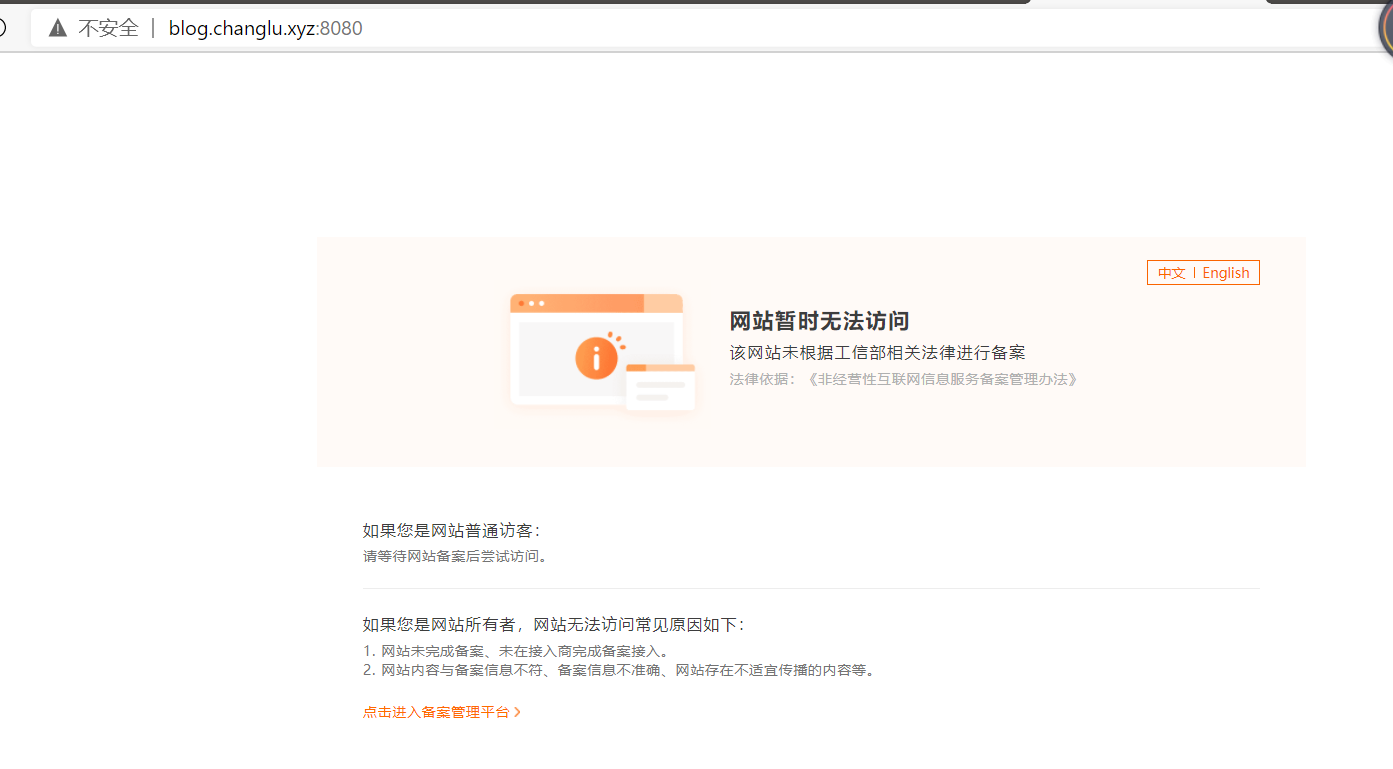Click the 不安全 label in the address bar

click(108, 29)
